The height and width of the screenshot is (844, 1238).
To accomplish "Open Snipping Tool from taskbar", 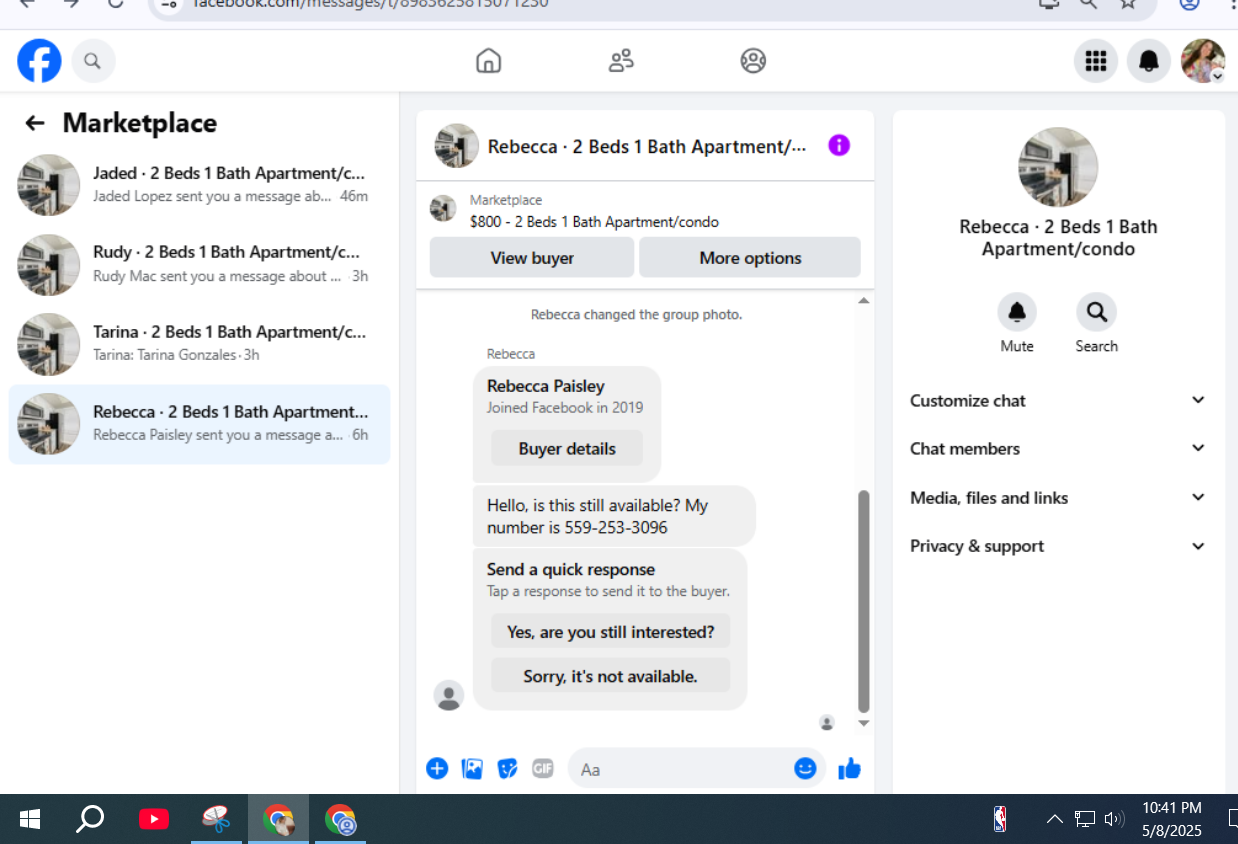I will (x=216, y=820).
